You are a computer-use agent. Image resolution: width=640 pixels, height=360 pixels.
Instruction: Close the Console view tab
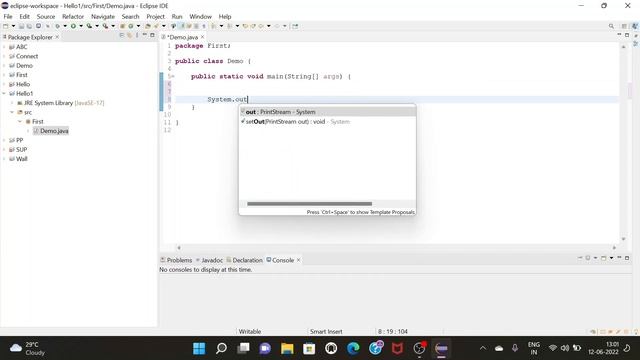click(x=298, y=260)
